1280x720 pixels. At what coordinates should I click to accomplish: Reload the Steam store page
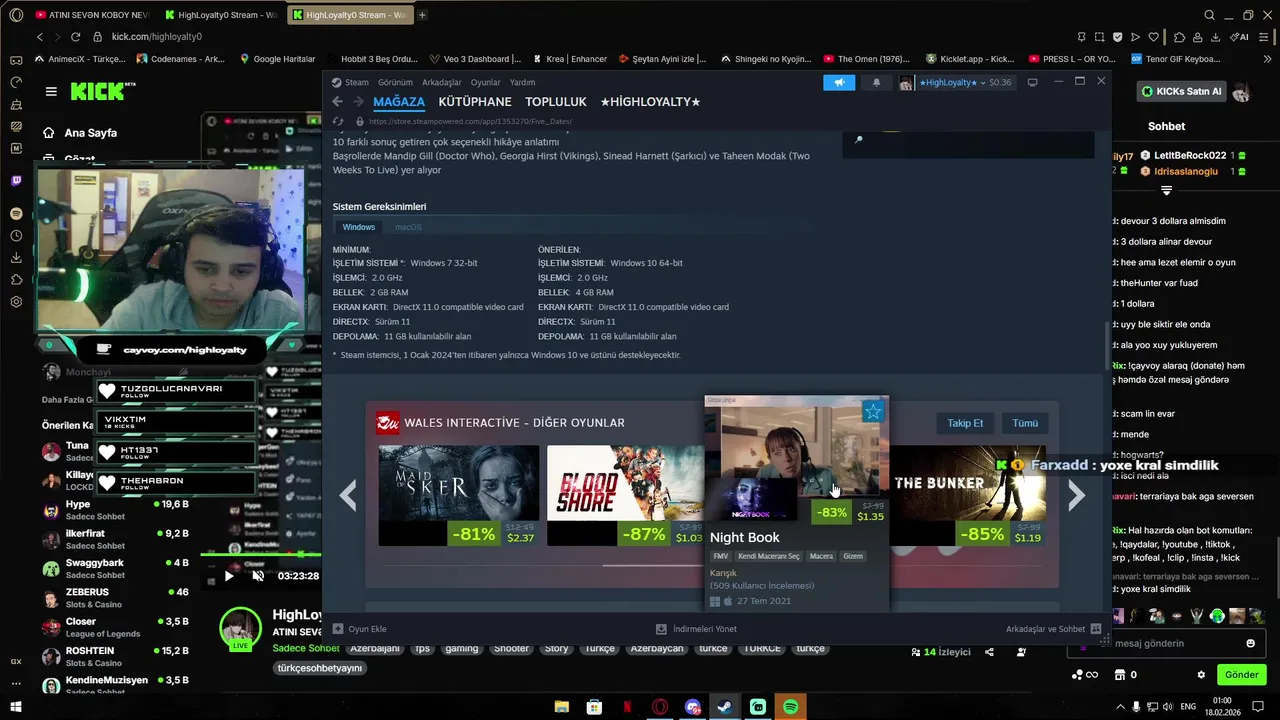pyautogui.click(x=338, y=121)
